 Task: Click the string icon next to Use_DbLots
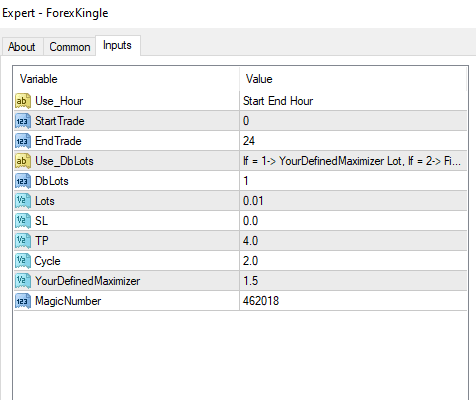(x=23, y=161)
